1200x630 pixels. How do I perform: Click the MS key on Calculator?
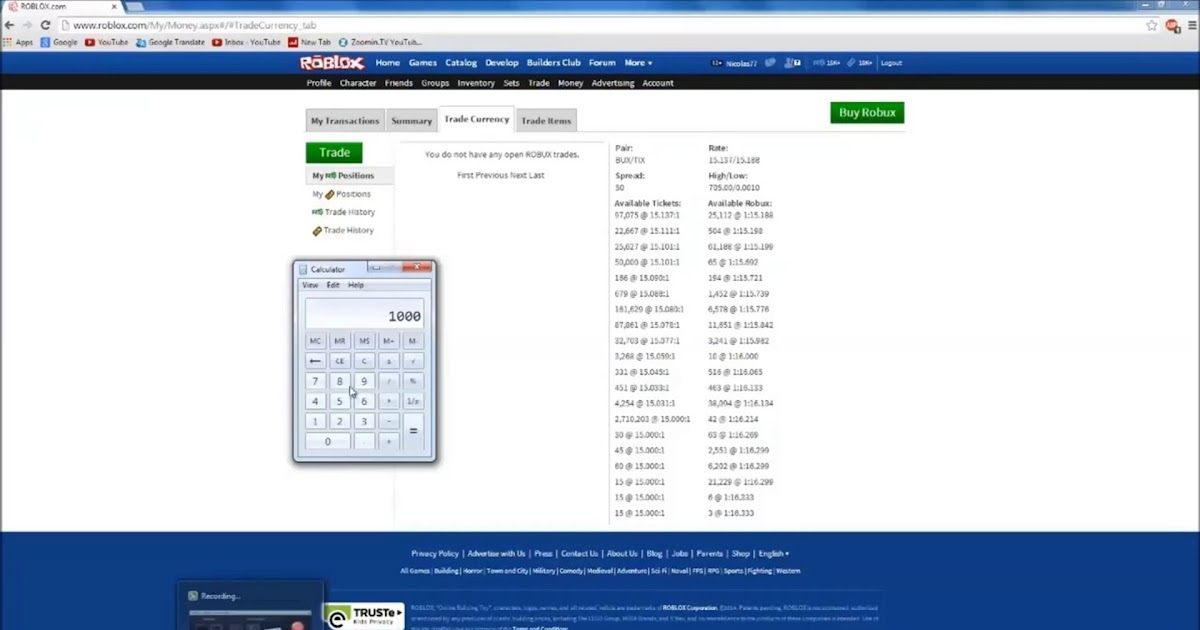pyautogui.click(x=364, y=341)
